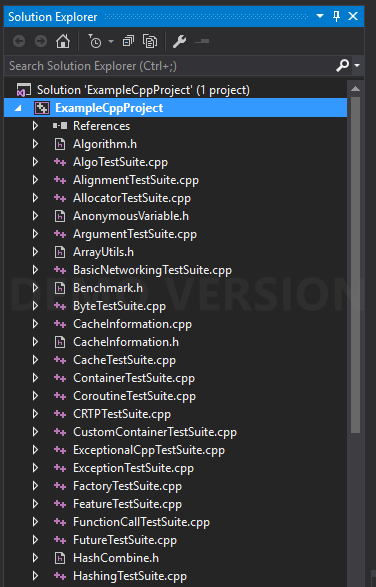Expand Algorithm.h node arrow
Image resolution: width=376 pixels, height=587 pixels.
(x=36, y=144)
